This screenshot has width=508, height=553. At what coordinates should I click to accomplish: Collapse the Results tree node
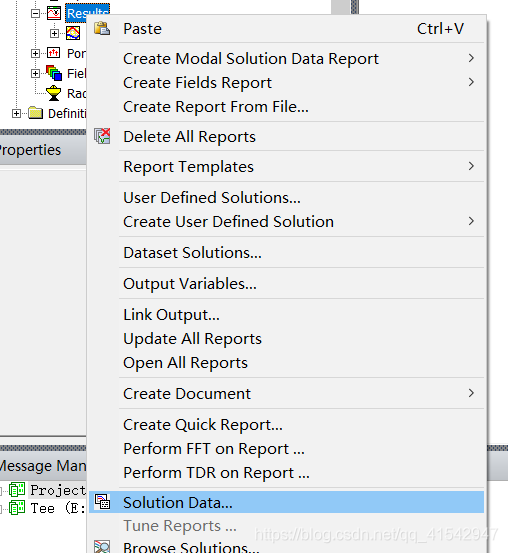tap(35, 13)
